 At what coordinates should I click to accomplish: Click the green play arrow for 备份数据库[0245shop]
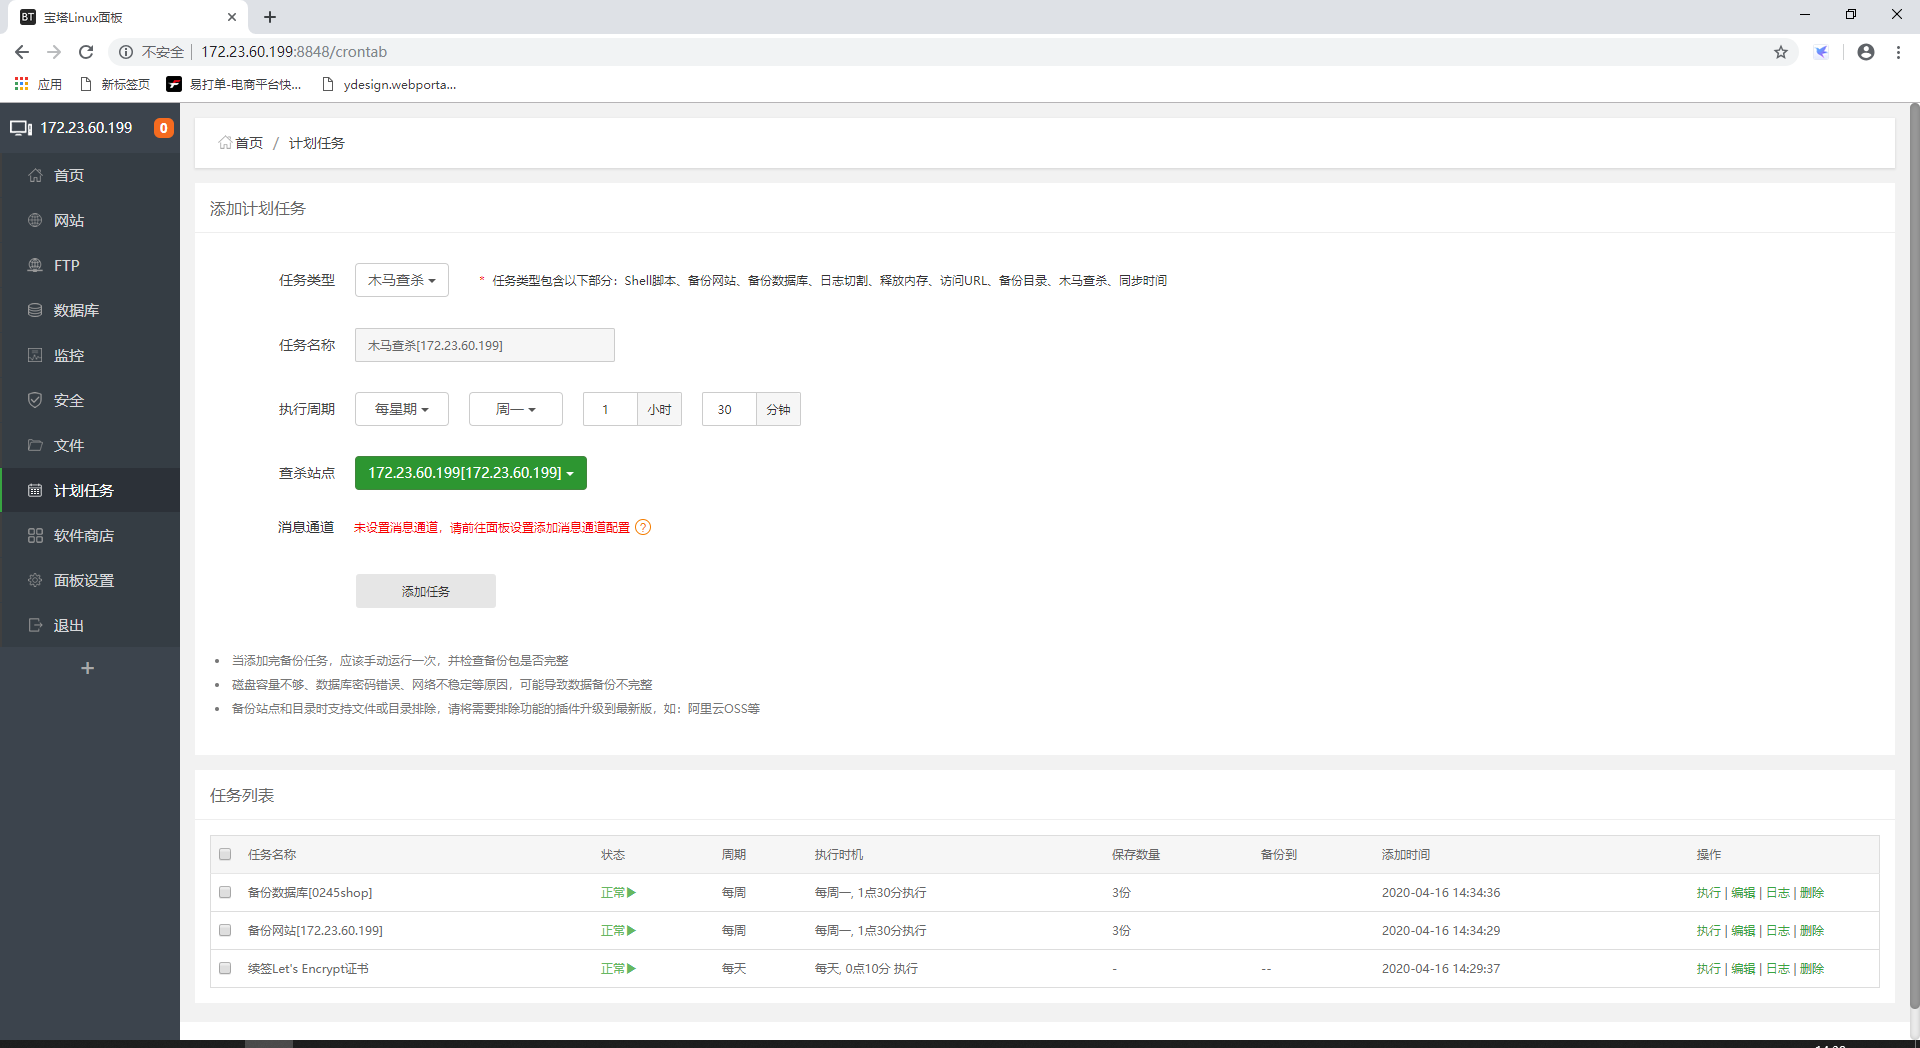coord(632,893)
